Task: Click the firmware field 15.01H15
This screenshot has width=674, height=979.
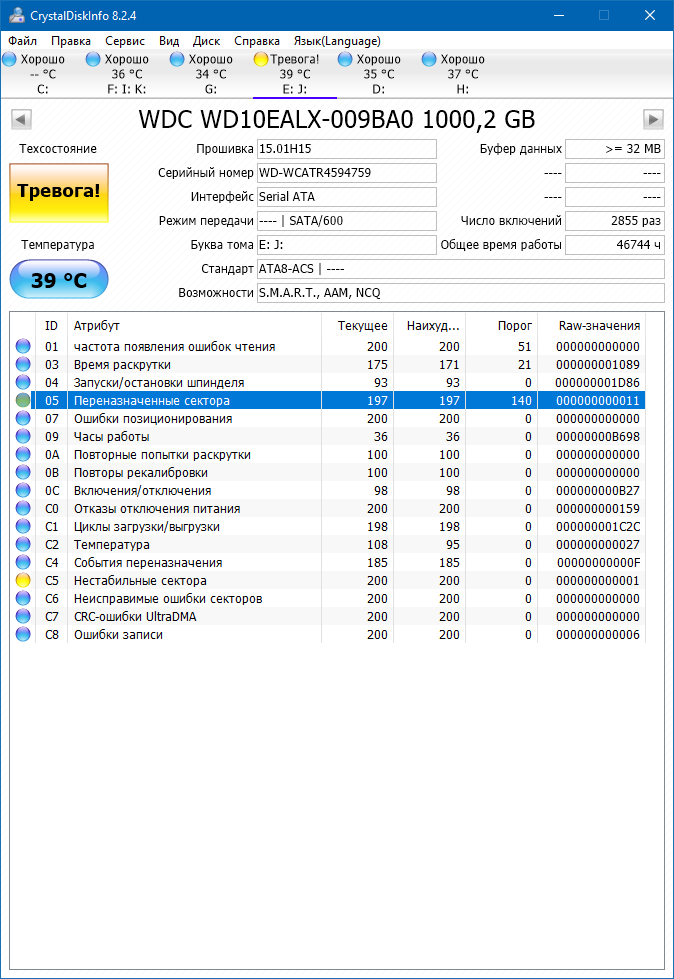Action: point(347,149)
